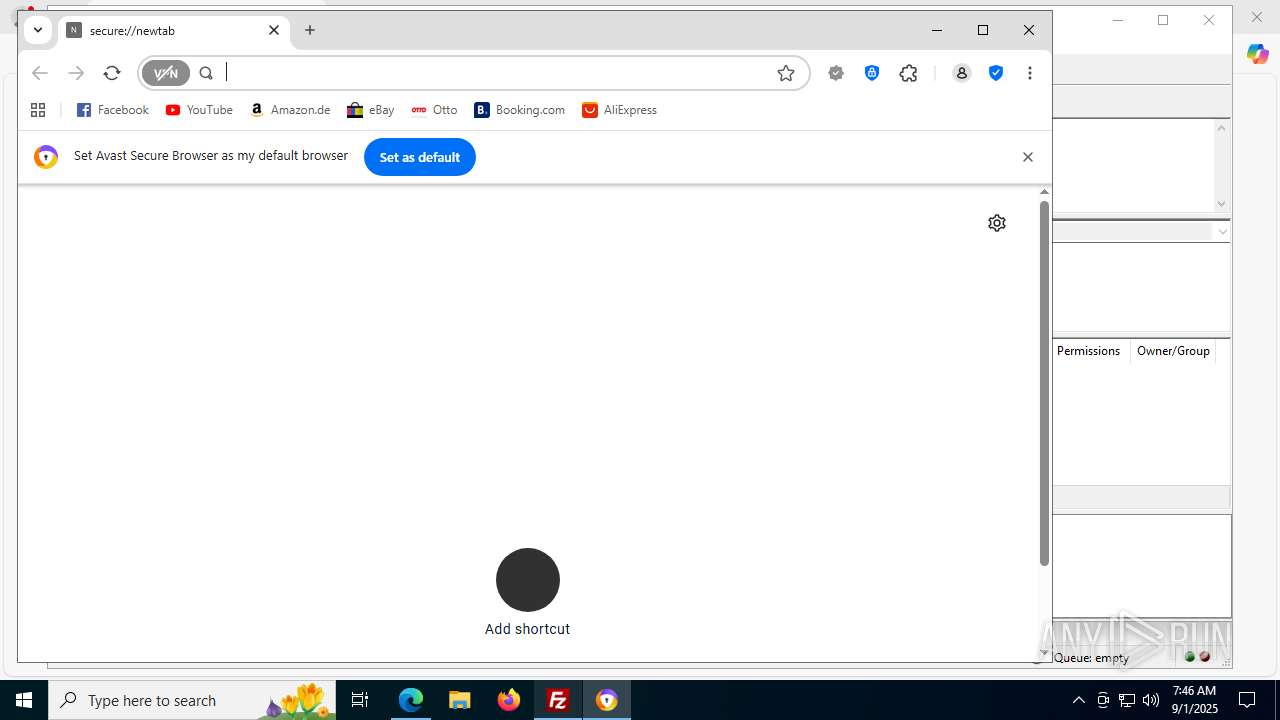The width and height of the screenshot is (1280, 720).
Task: Click the search magnifier icon in address bar
Action: (206, 73)
